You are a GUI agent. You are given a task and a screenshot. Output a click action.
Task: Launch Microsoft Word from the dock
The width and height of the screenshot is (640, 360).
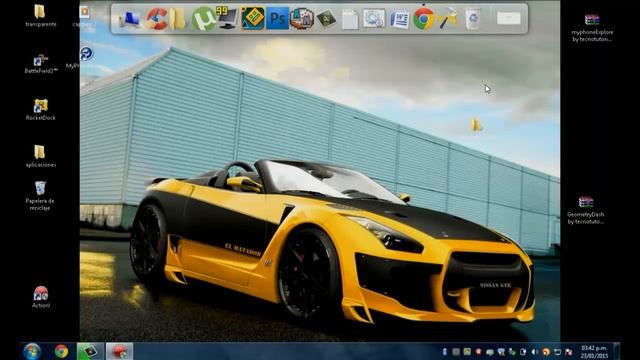coord(399,19)
